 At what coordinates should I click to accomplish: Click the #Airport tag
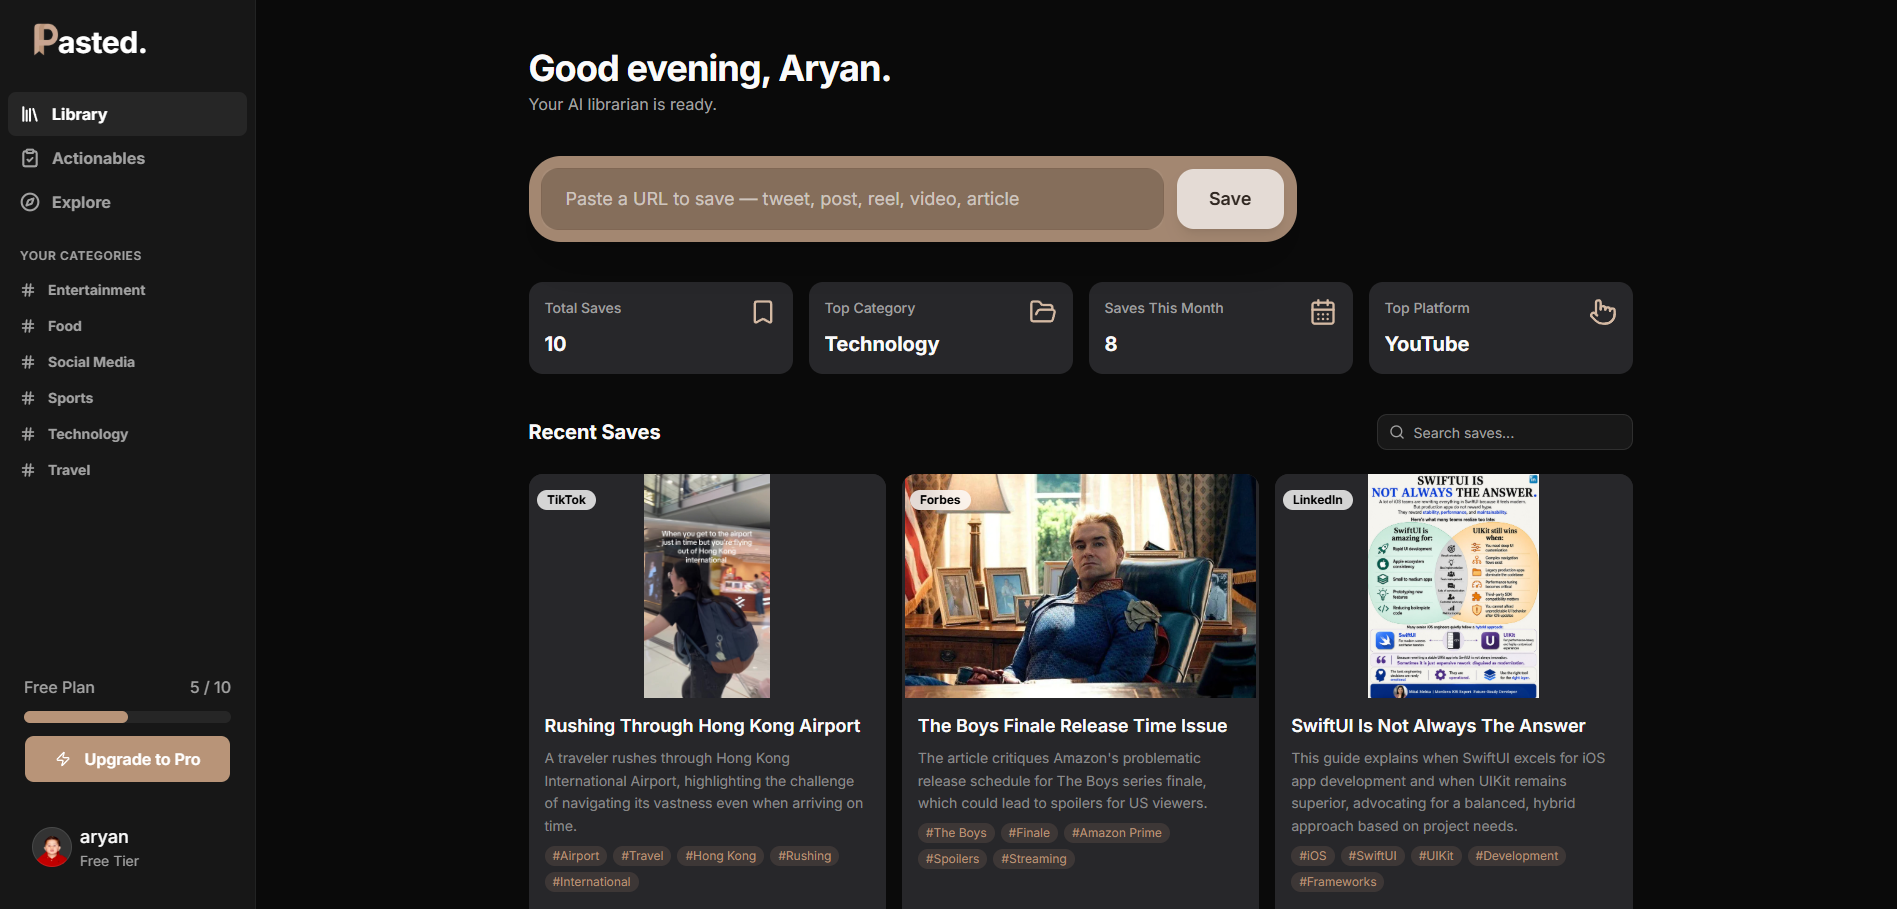click(x=576, y=856)
